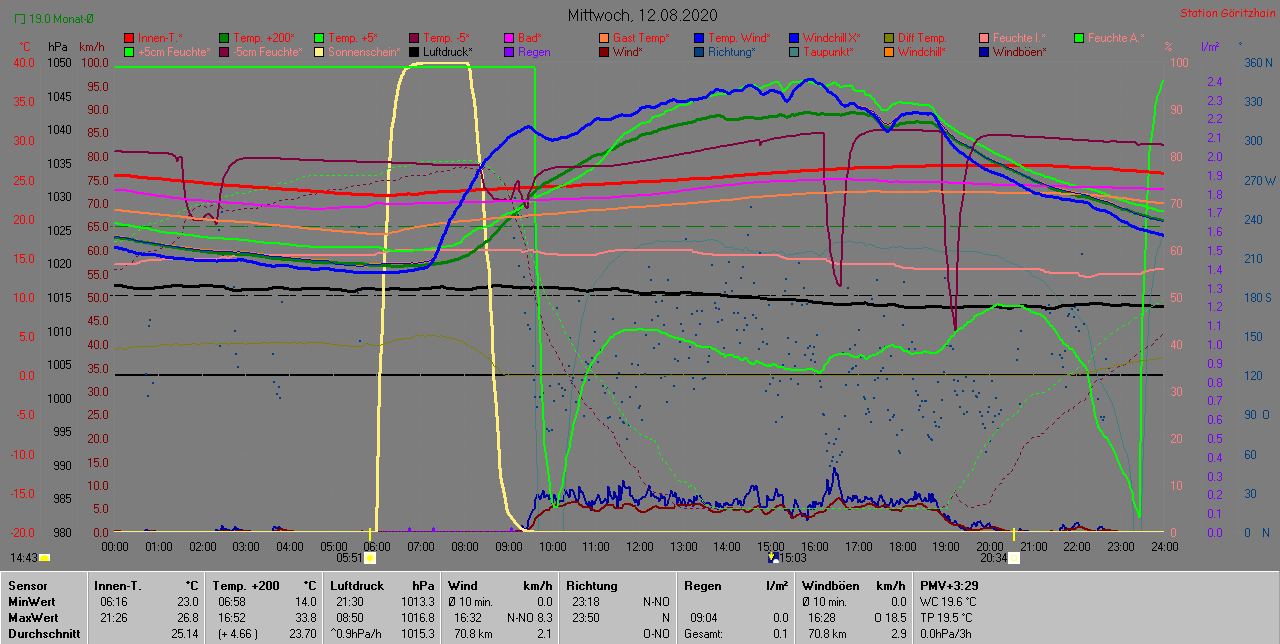The width and height of the screenshot is (1280, 644).
Task: Click the moon marker at 15:03
Action: [x=772, y=558]
